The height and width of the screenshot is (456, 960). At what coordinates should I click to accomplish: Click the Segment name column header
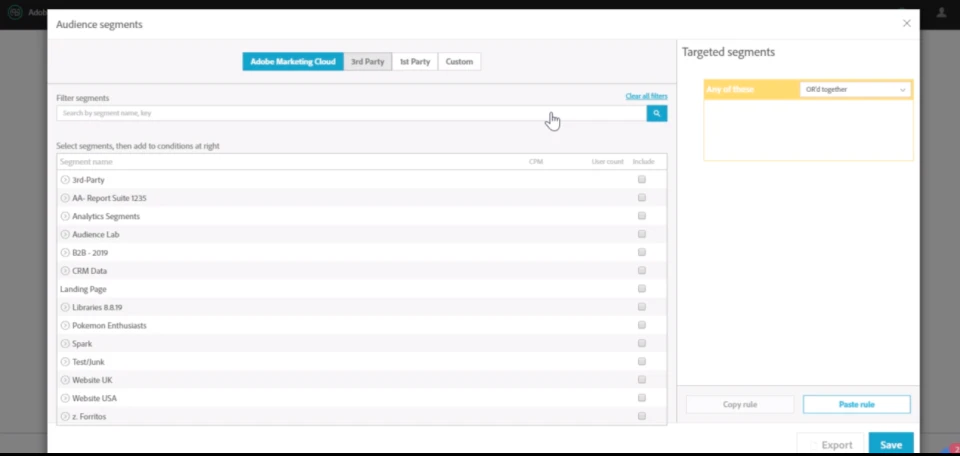86,162
